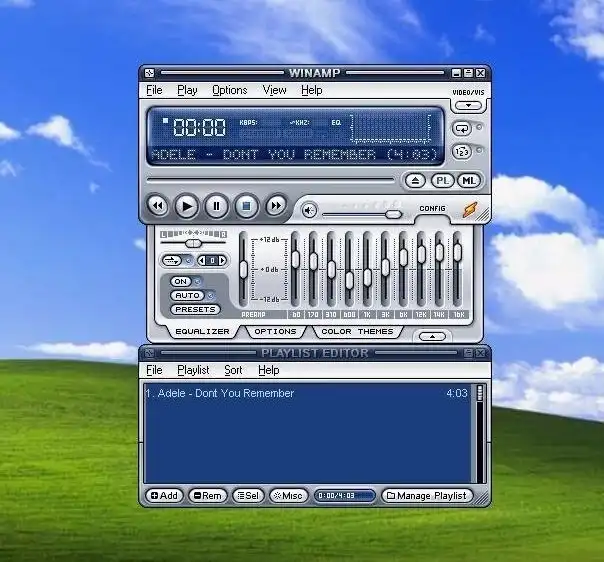Open the equalizer PRESETS menu
604x562 pixels.
[x=195, y=309]
